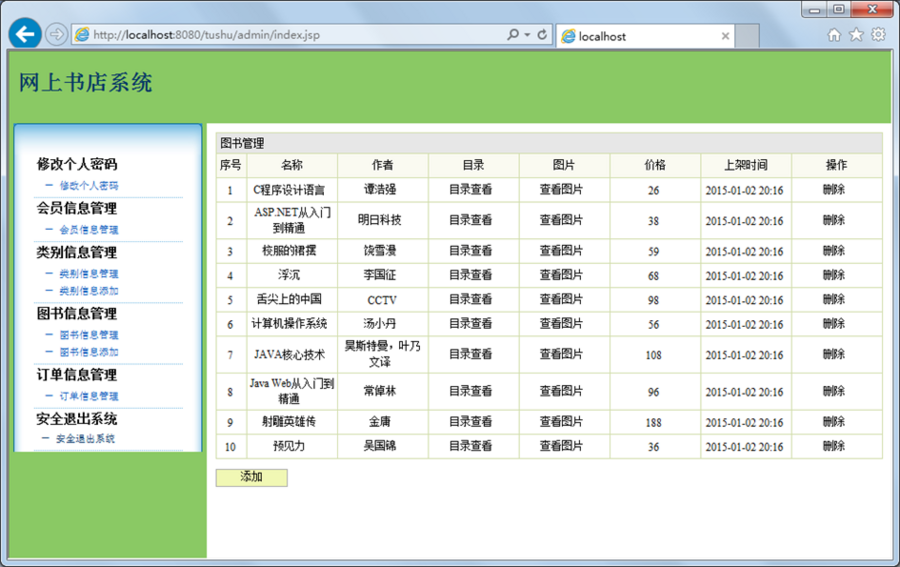This screenshot has width=900, height=567.
Task: Open a new blank tab
Action: (x=747, y=36)
